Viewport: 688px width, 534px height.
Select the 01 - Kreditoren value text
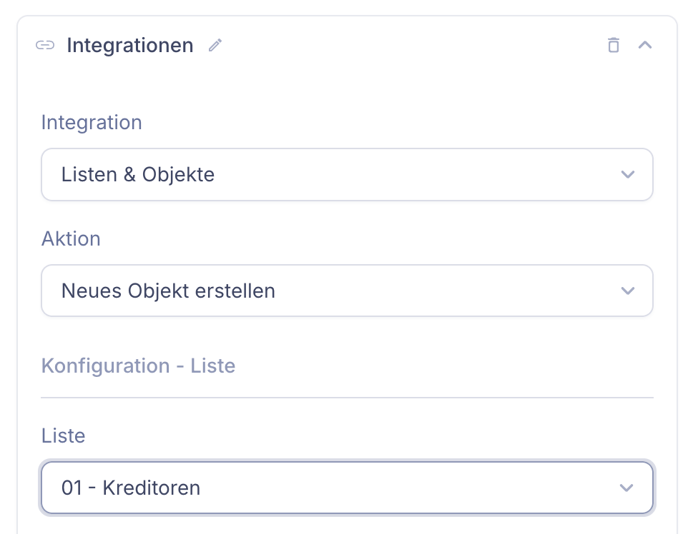(131, 487)
